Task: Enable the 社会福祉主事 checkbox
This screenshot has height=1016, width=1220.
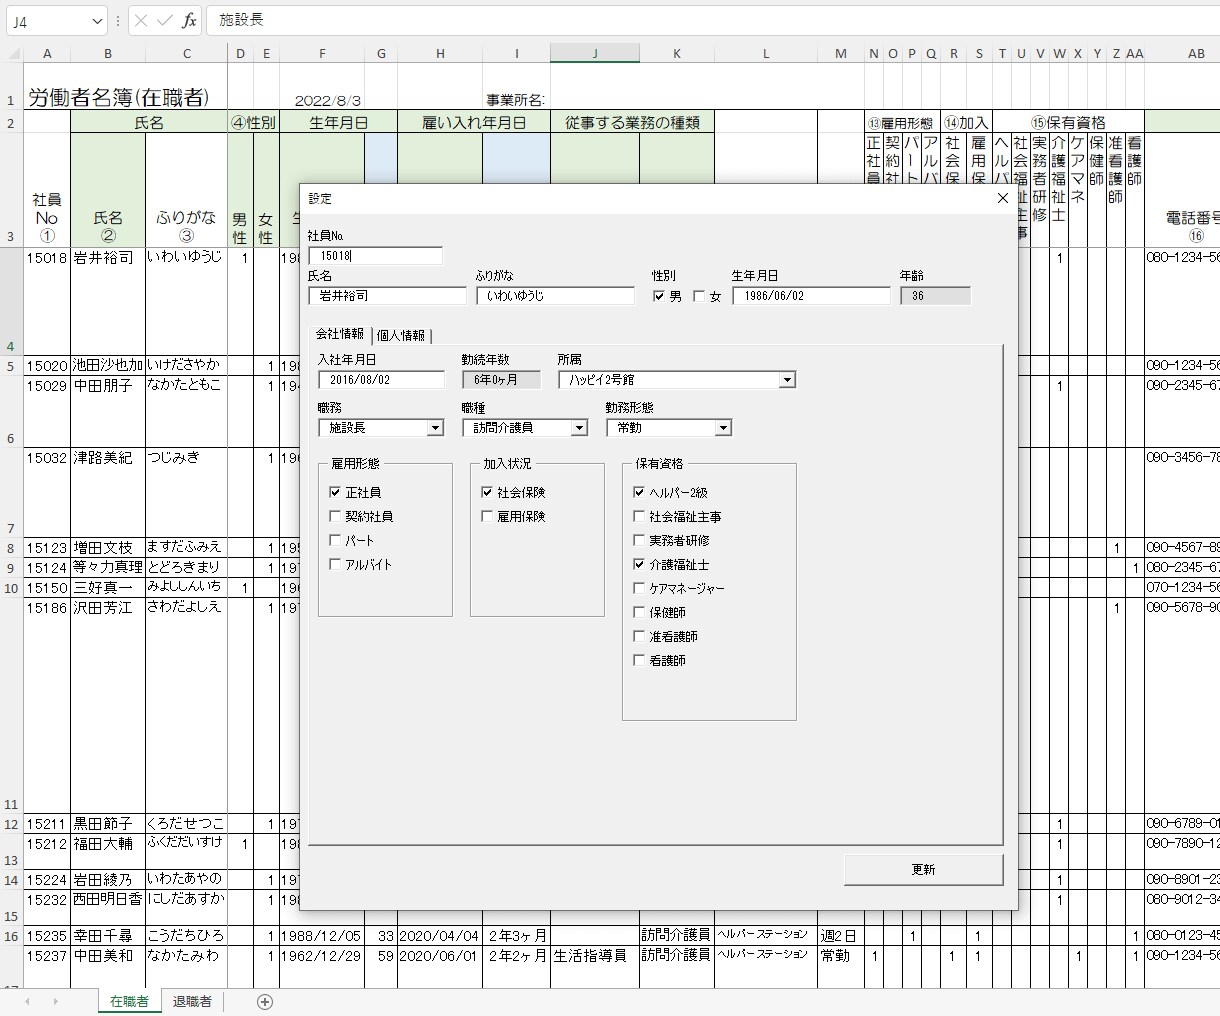Action: pos(639,516)
